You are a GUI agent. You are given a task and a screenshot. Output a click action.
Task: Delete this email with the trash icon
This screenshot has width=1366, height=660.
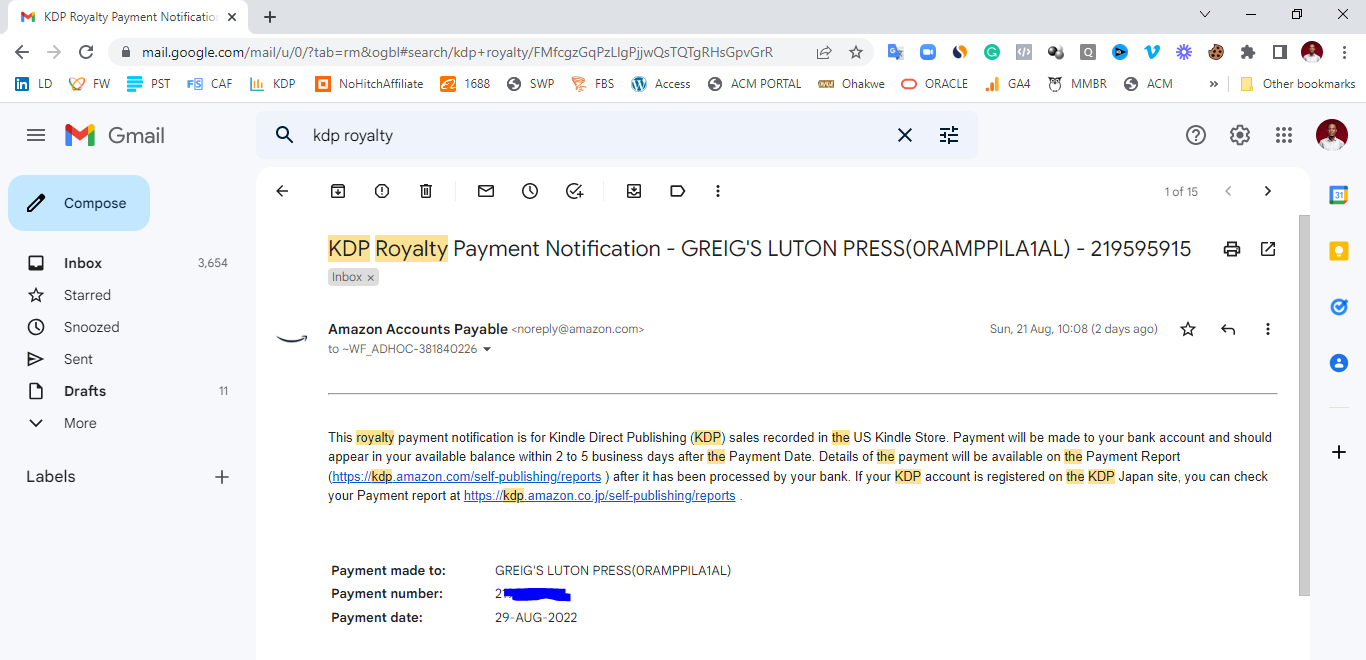(x=426, y=191)
